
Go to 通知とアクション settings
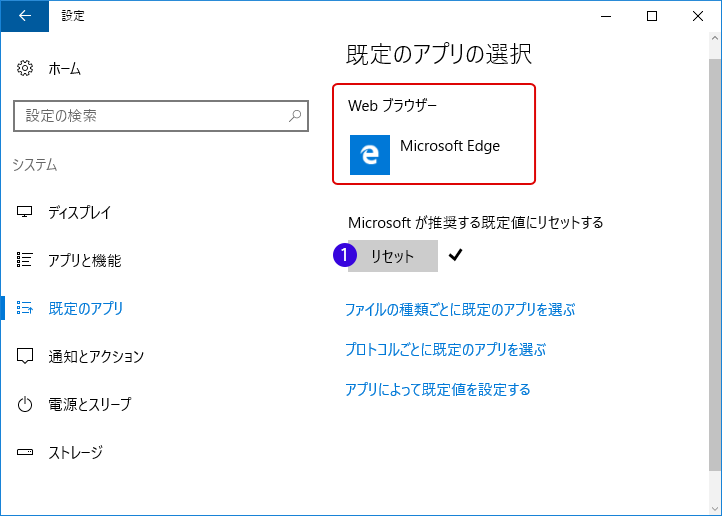coord(96,356)
